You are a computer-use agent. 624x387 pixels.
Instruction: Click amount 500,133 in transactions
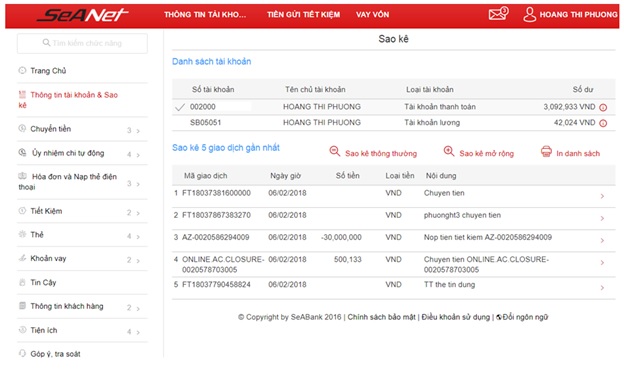pyautogui.click(x=347, y=259)
